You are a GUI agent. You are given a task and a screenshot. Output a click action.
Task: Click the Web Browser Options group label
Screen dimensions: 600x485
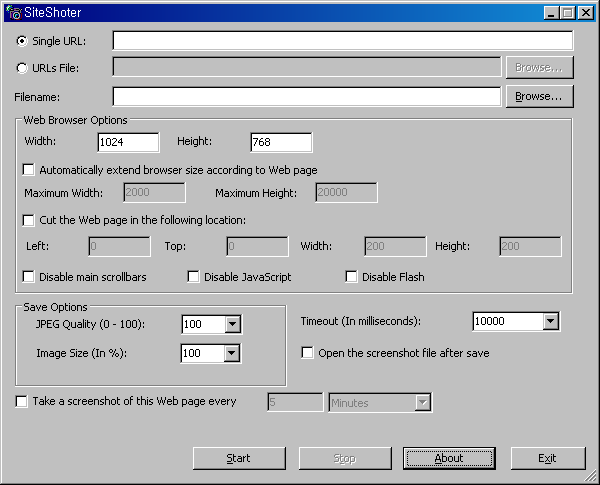click(75, 120)
